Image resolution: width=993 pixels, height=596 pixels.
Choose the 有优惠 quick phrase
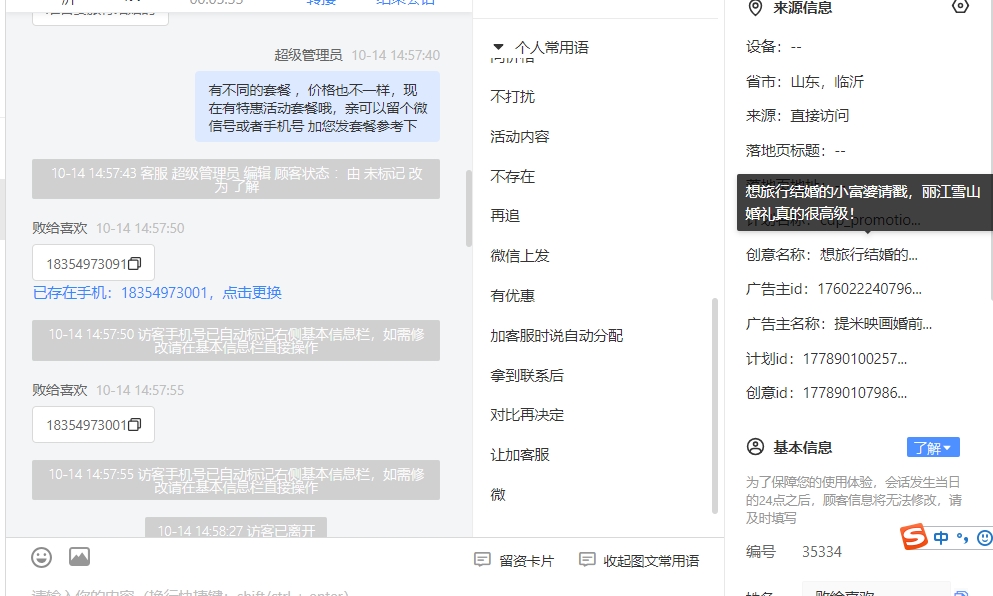(512, 295)
